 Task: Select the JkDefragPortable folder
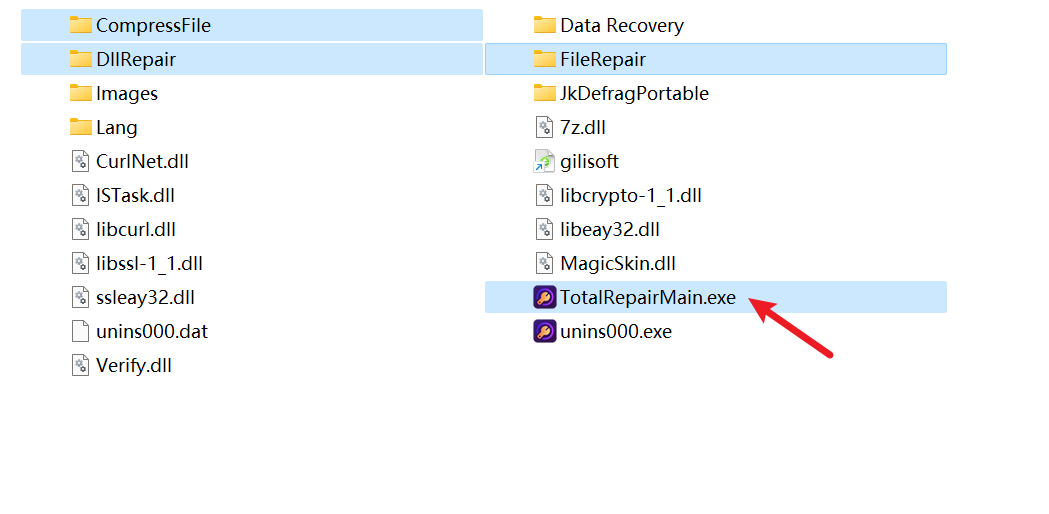pyautogui.click(x=716, y=93)
